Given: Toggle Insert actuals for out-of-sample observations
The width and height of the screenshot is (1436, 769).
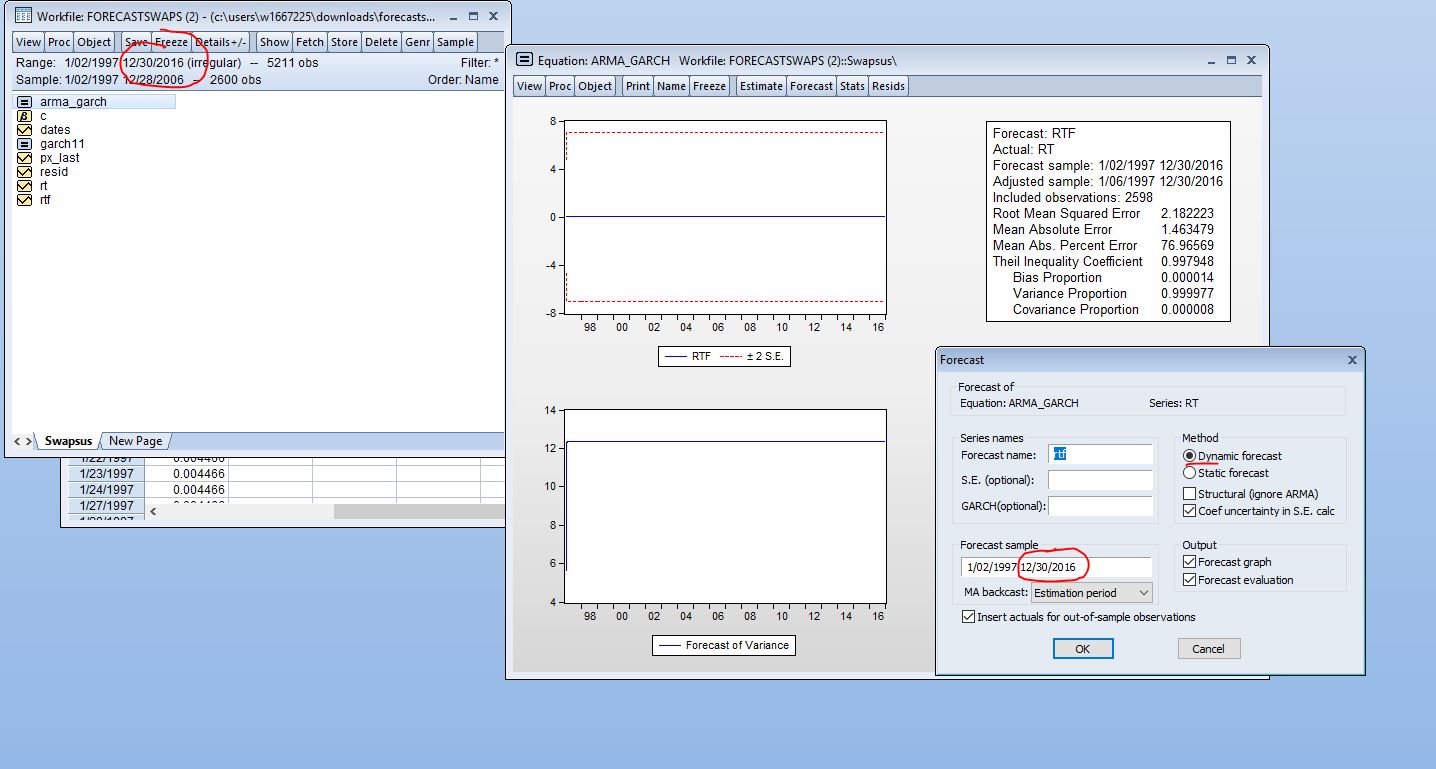Looking at the screenshot, I should pyautogui.click(x=967, y=617).
